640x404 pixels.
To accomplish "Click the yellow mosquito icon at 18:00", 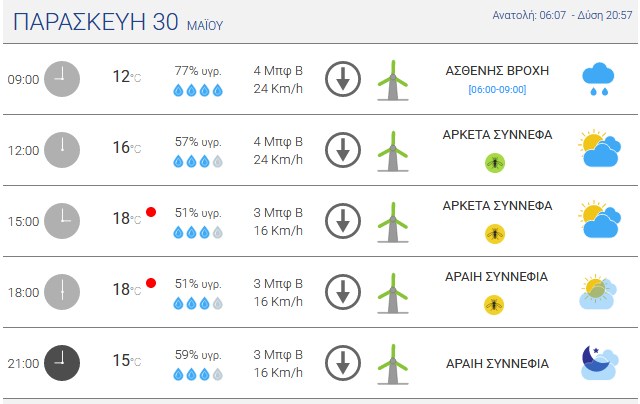I will [494, 305].
